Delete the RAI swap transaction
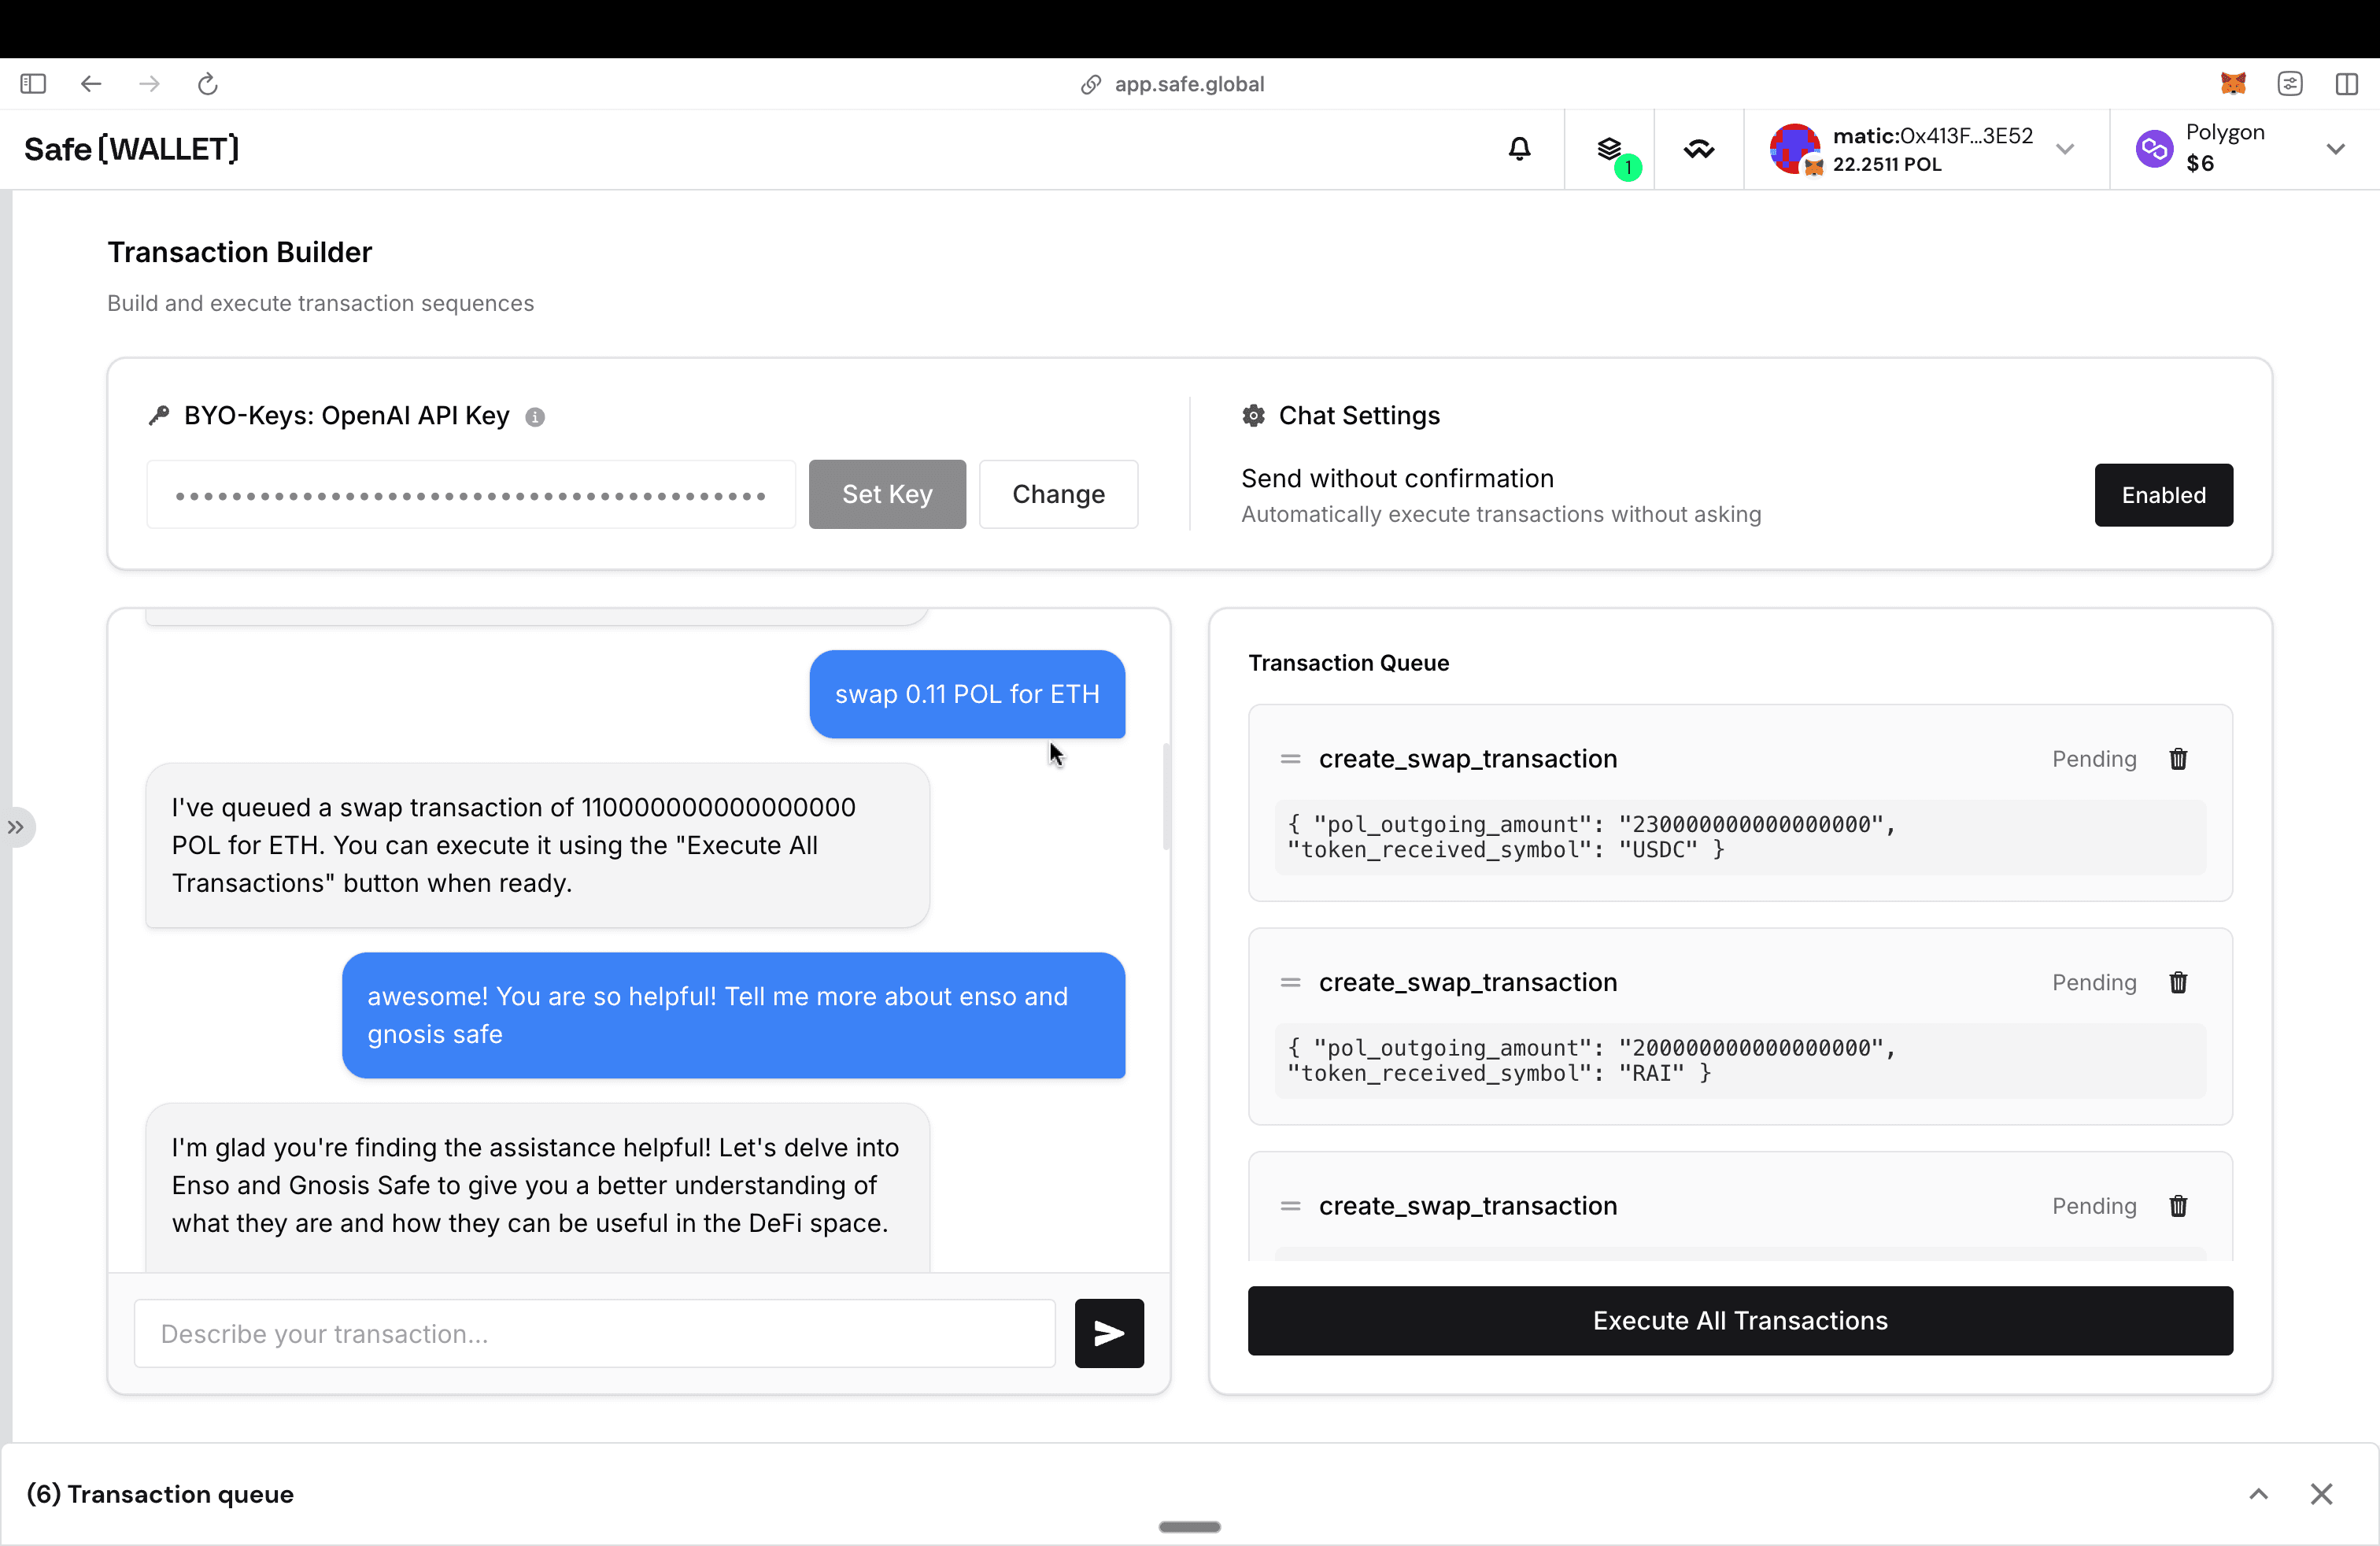 coord(2178,982)
